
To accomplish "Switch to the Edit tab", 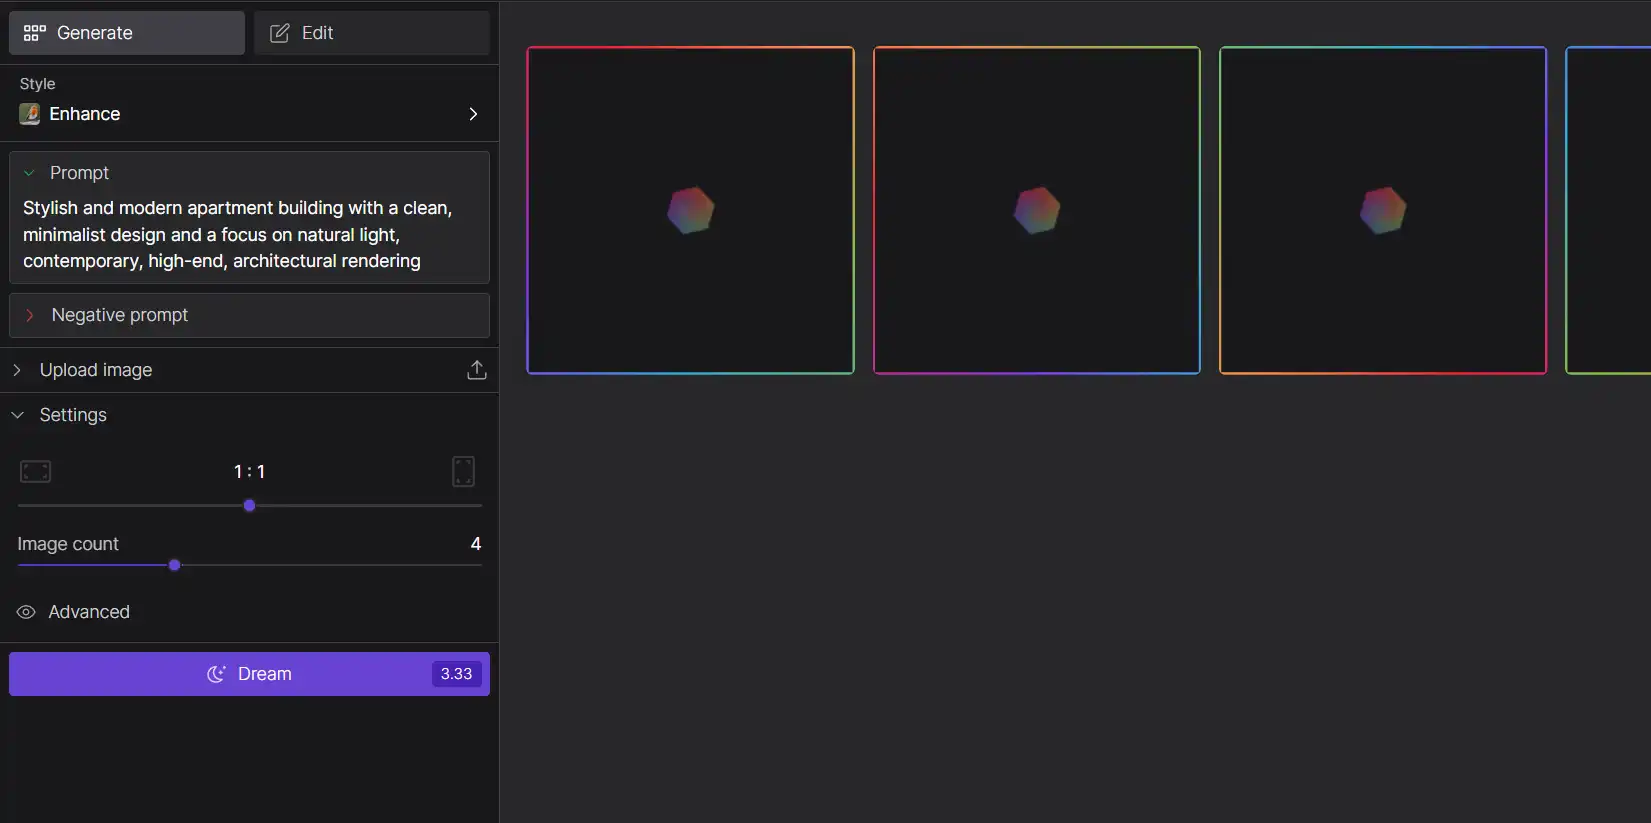I will click(371, 33).
